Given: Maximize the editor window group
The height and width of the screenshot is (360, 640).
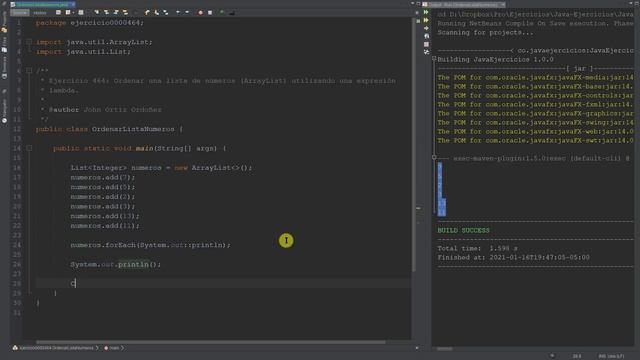Looking at the screenshot, I should tap(418, 4).
